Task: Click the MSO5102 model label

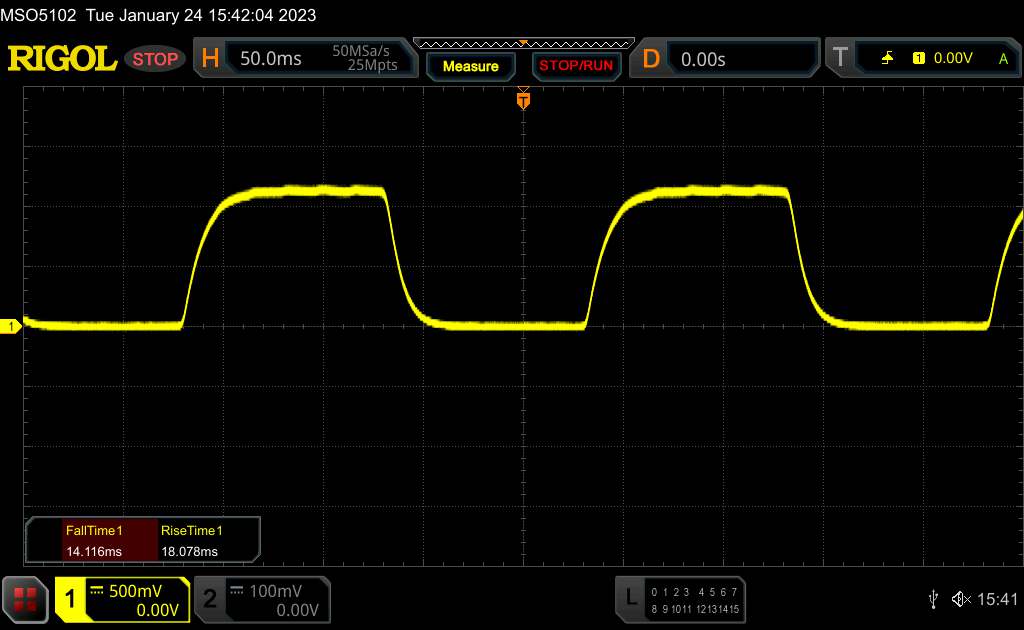Action: [38, 15]
